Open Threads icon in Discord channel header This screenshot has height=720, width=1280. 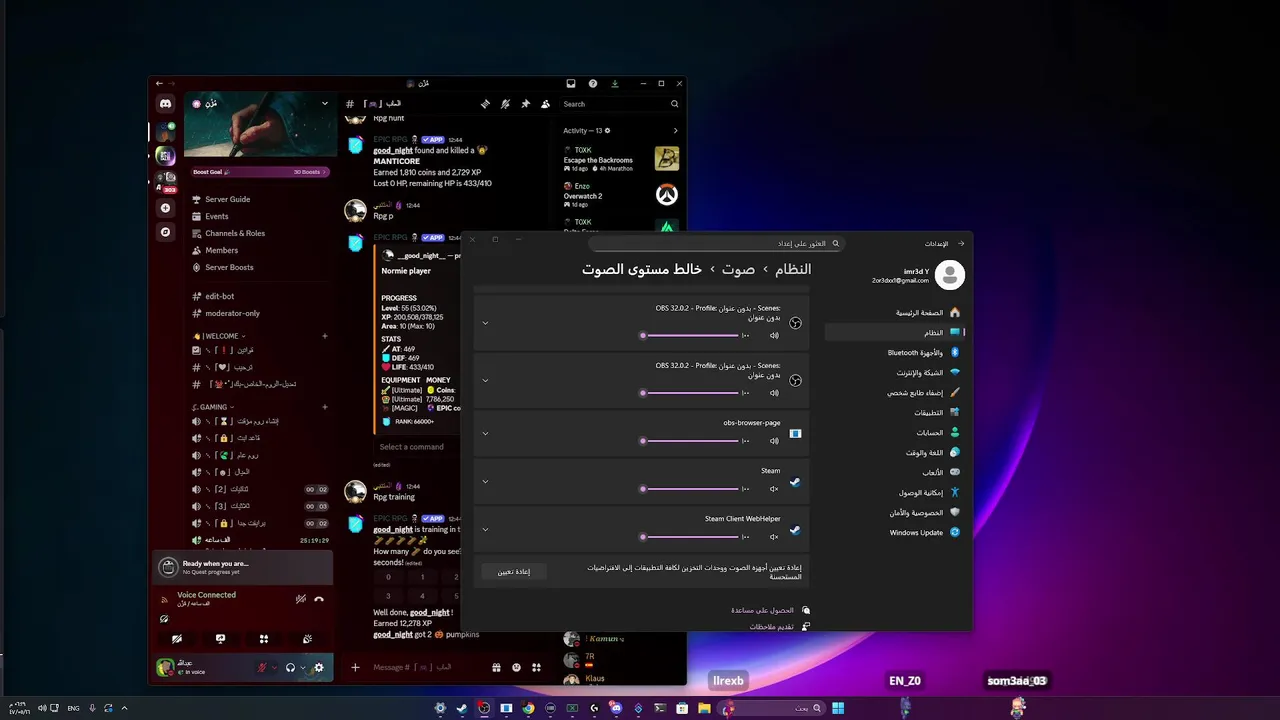485,104
